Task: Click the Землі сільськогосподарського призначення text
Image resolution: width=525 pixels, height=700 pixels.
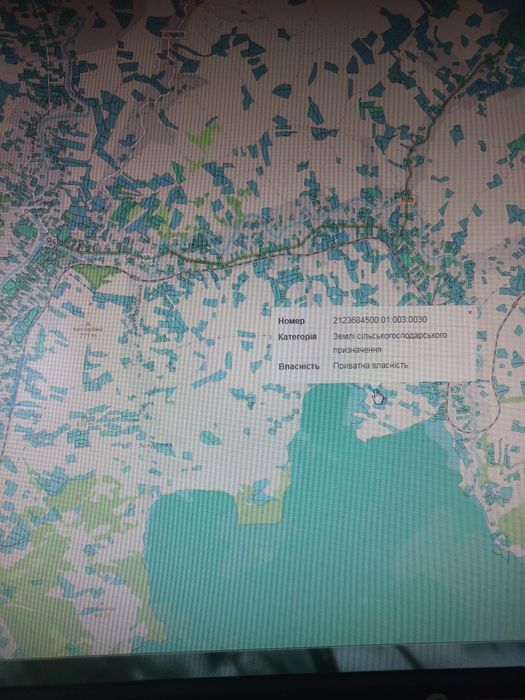Action: pos(390,342)
